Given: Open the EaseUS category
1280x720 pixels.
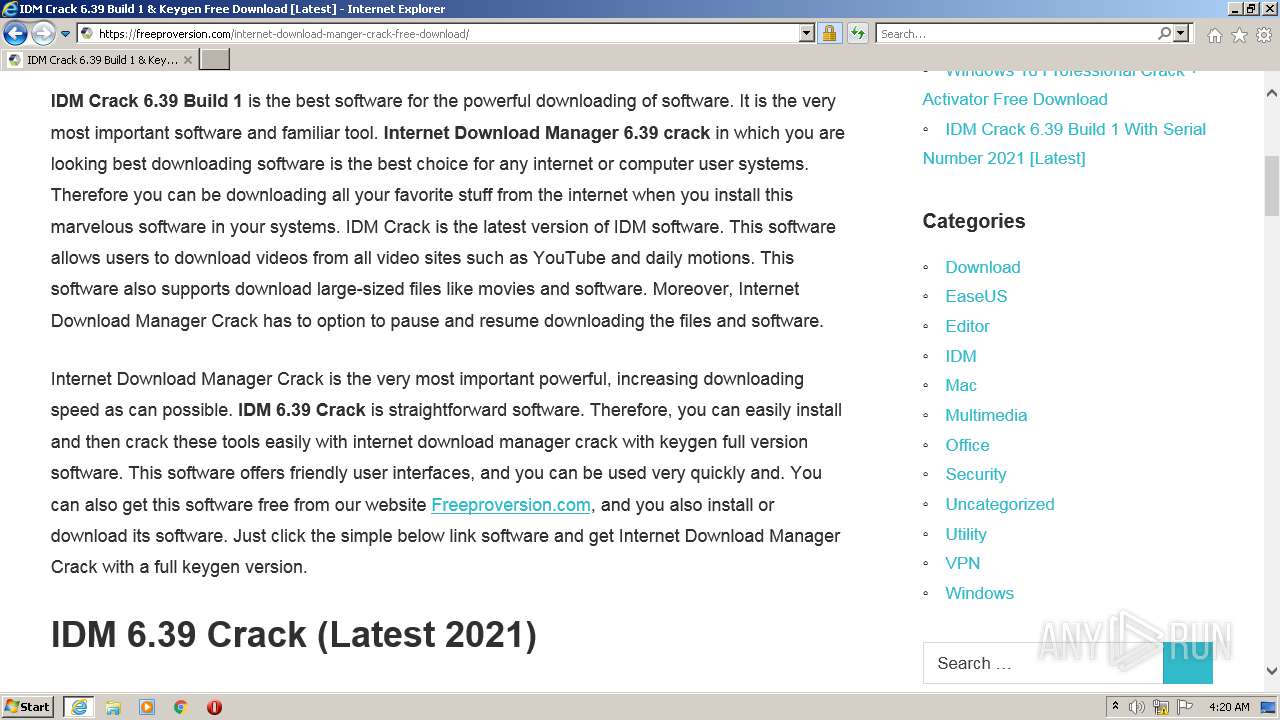Looking at the screenshot, I should 976,296.
